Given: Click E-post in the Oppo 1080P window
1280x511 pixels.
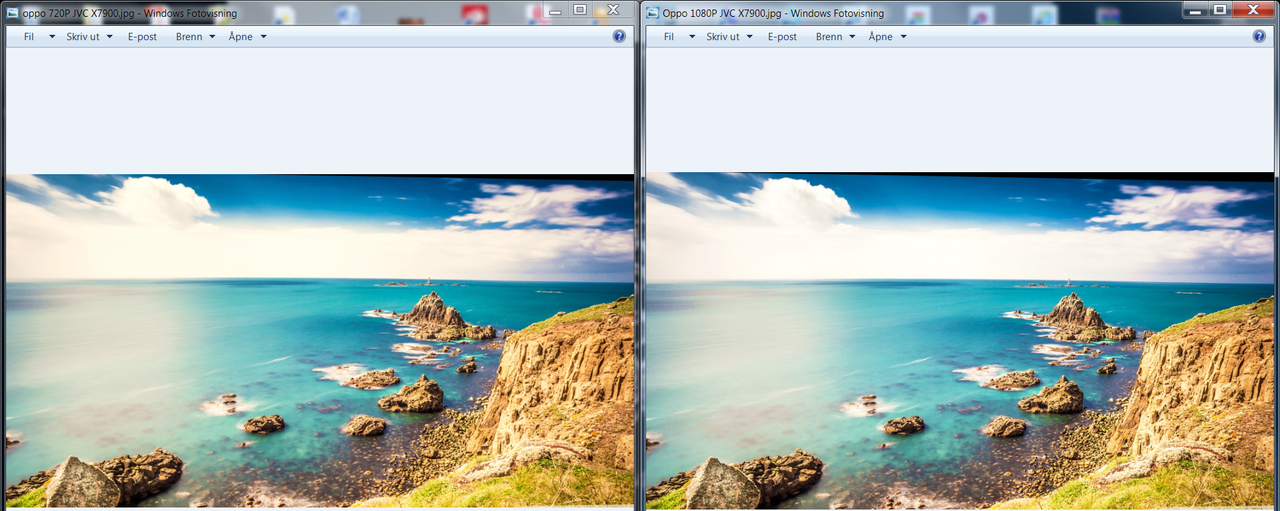Looking at the screenshot, I should coord(782,36).
